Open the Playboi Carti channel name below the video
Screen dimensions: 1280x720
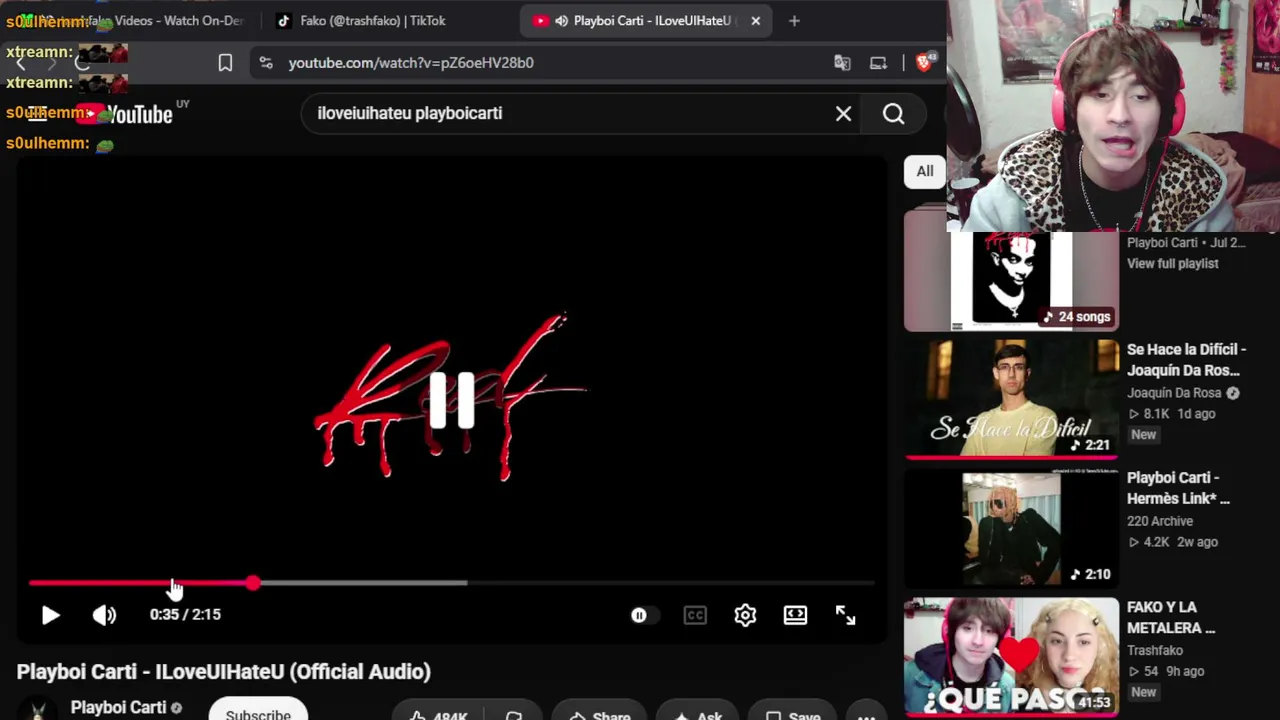118,708
